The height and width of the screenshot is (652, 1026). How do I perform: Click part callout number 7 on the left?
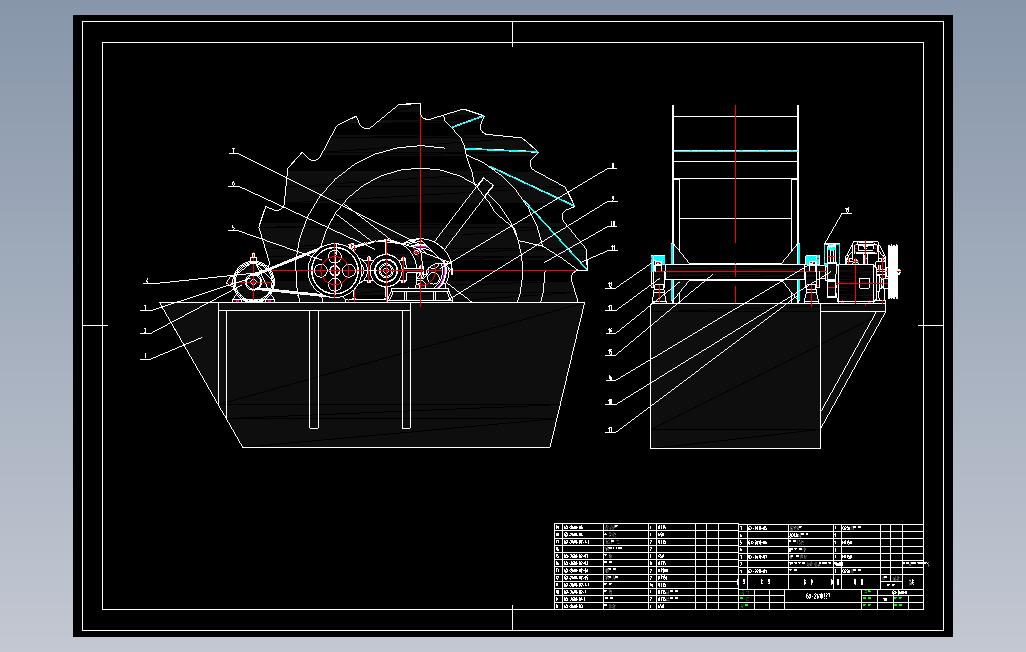point(233,152)
